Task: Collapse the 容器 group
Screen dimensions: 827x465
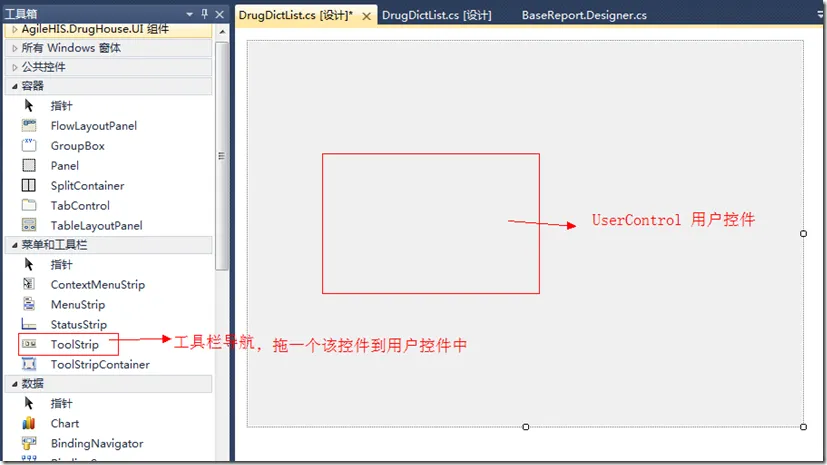Action: tap(15, 86)
